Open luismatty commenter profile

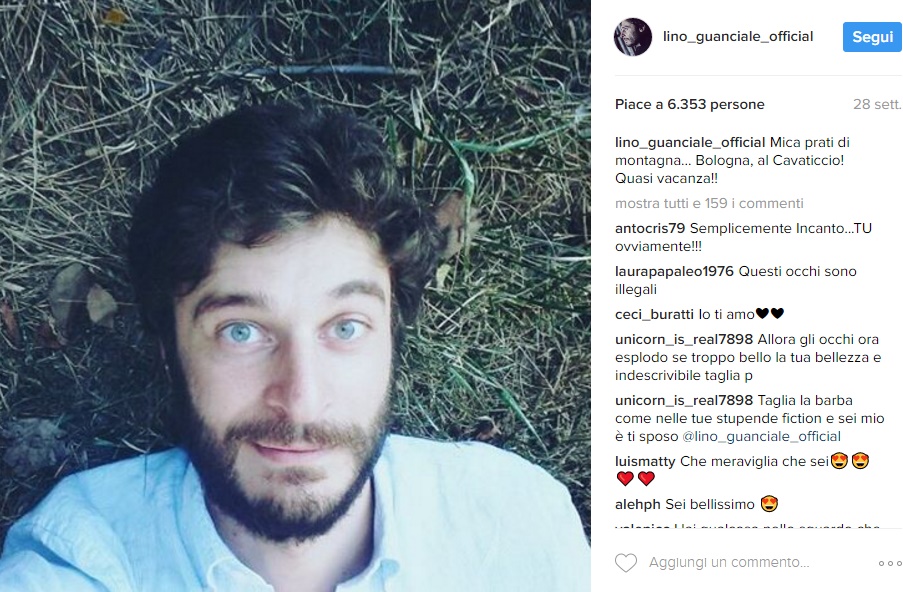(645, 461)
